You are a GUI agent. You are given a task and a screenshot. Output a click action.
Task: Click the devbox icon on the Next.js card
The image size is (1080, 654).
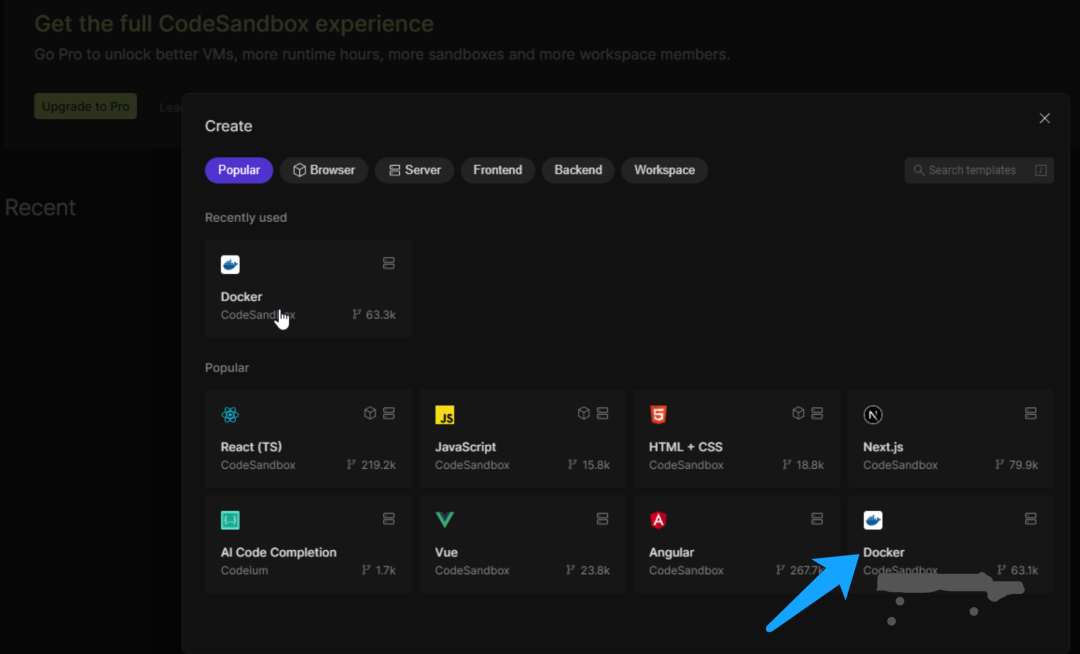pos(1031,412)
